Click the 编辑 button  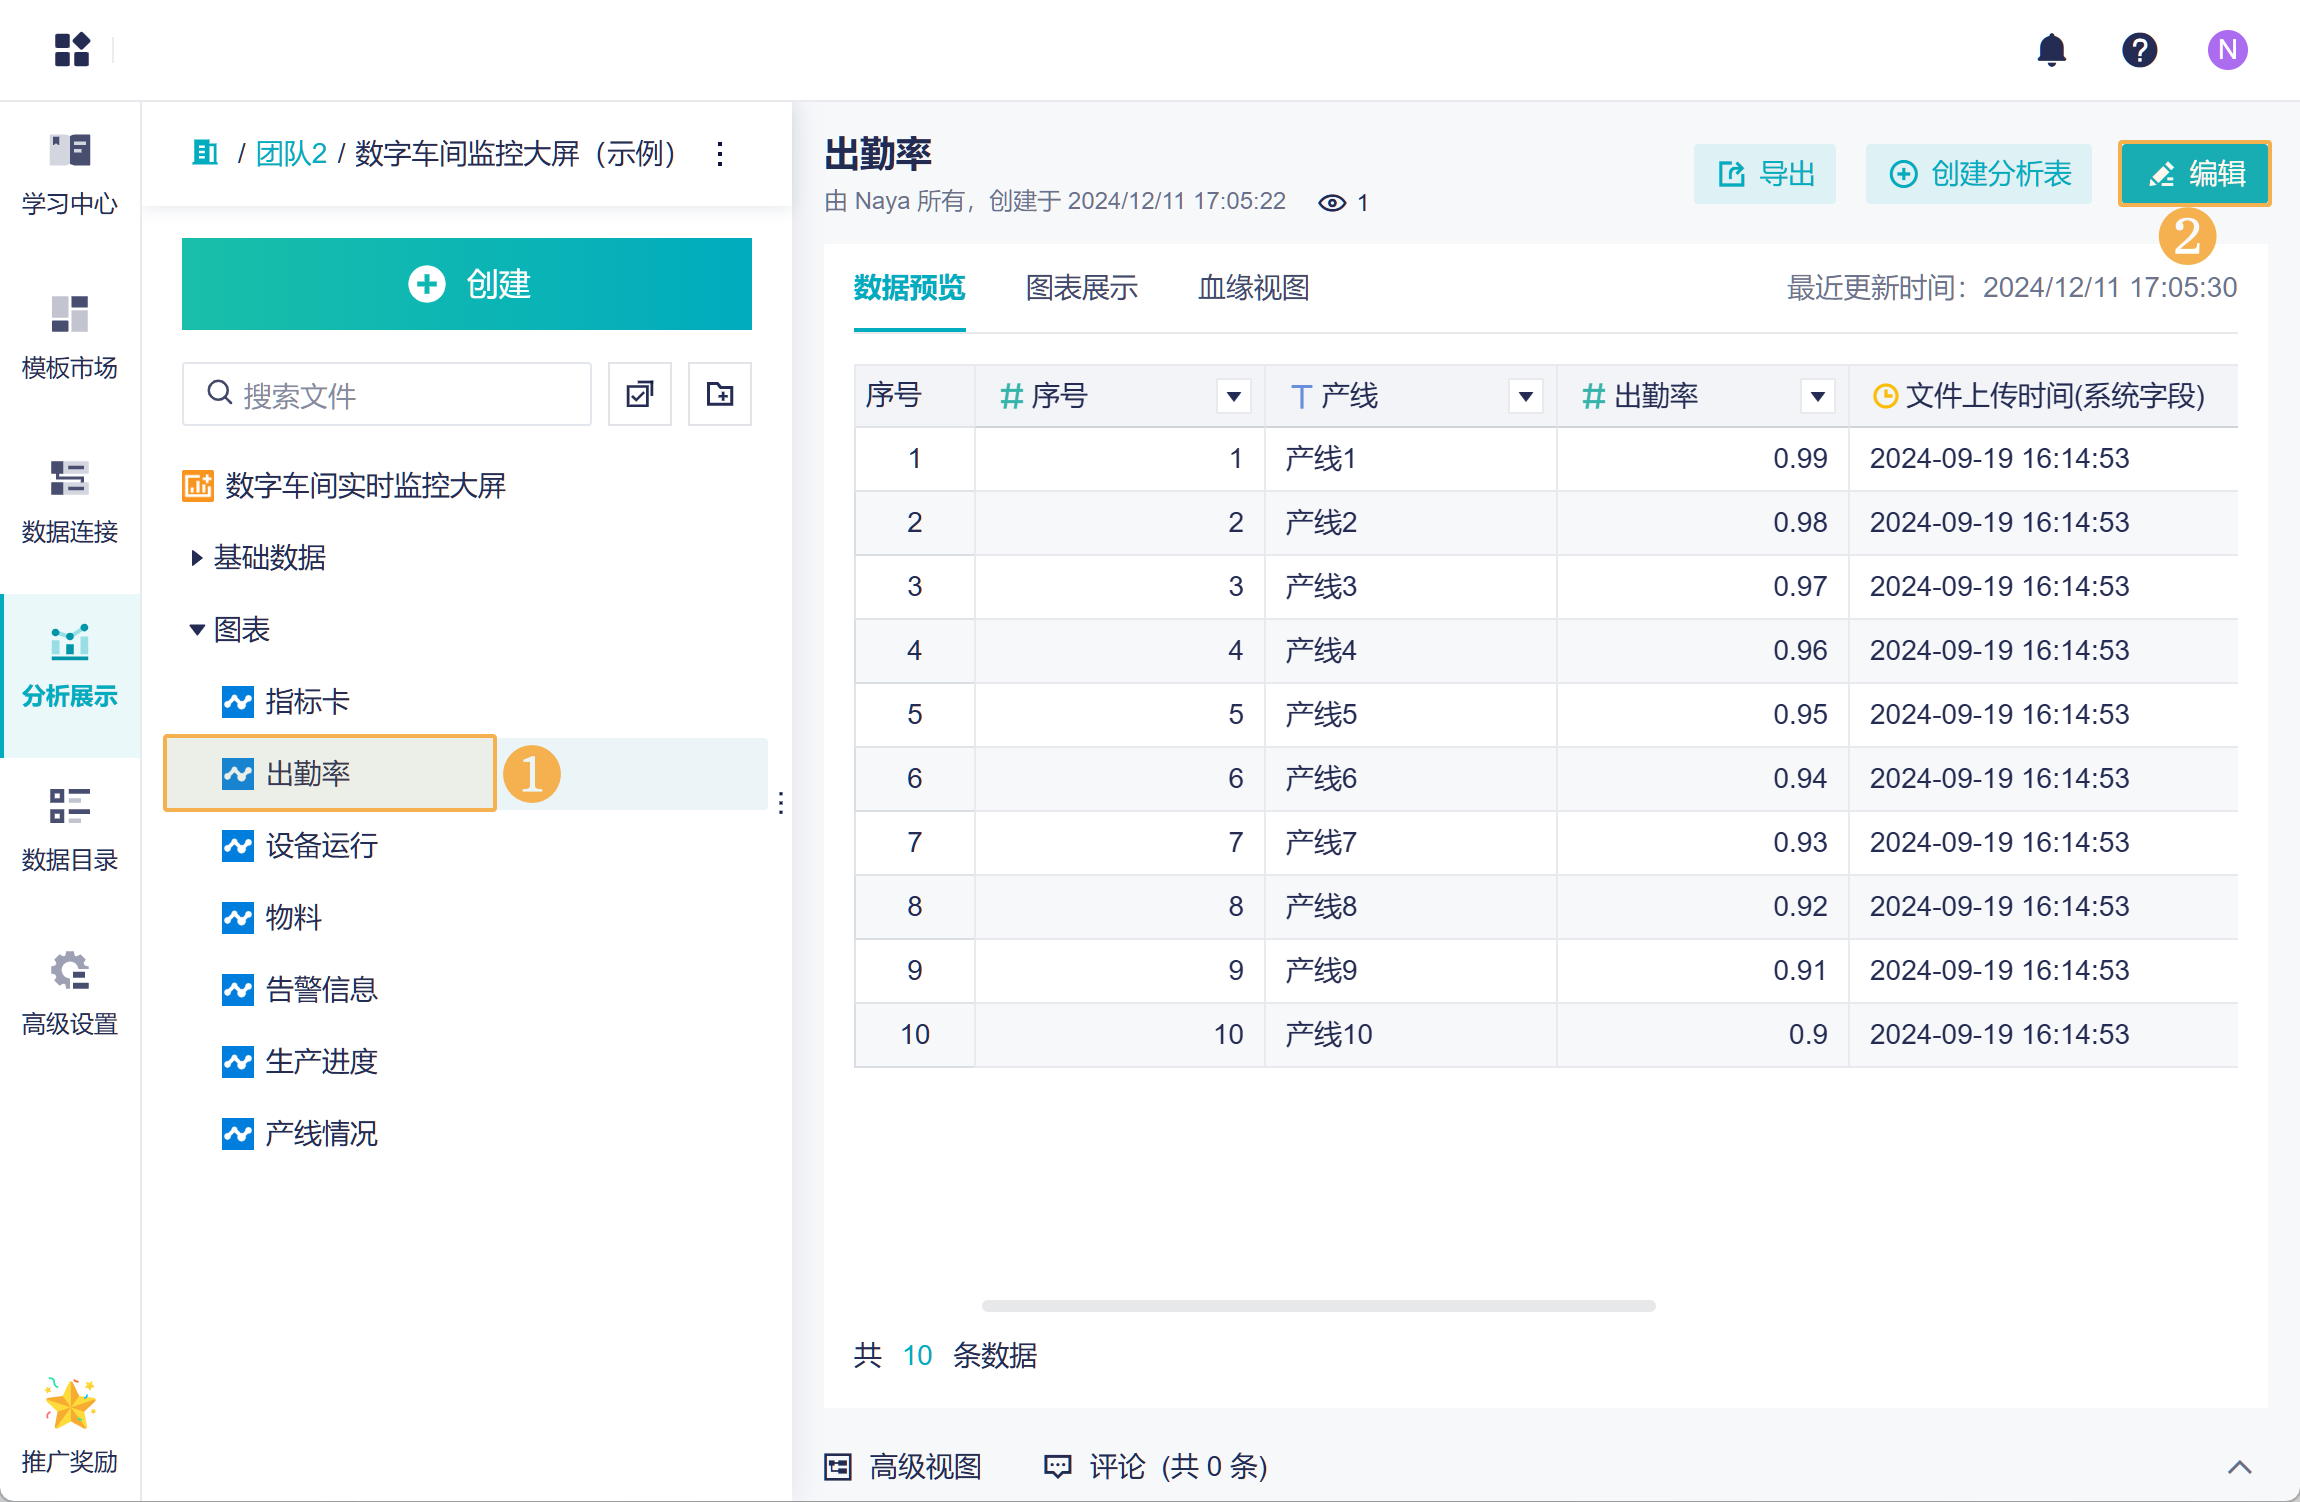(x=2194, y=174)
